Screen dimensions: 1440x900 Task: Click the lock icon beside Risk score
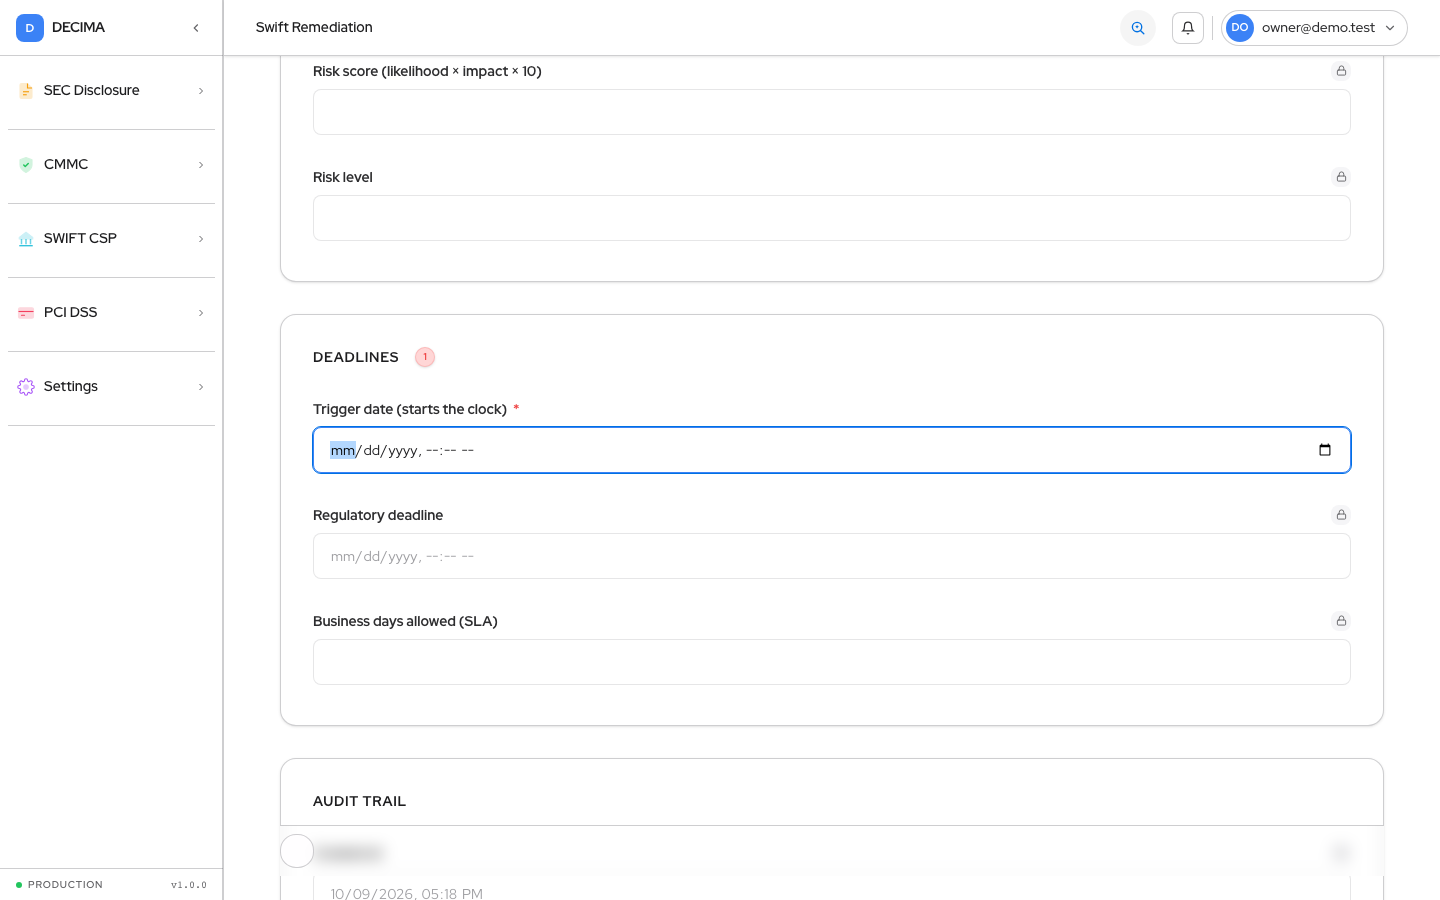point(1341,71)
